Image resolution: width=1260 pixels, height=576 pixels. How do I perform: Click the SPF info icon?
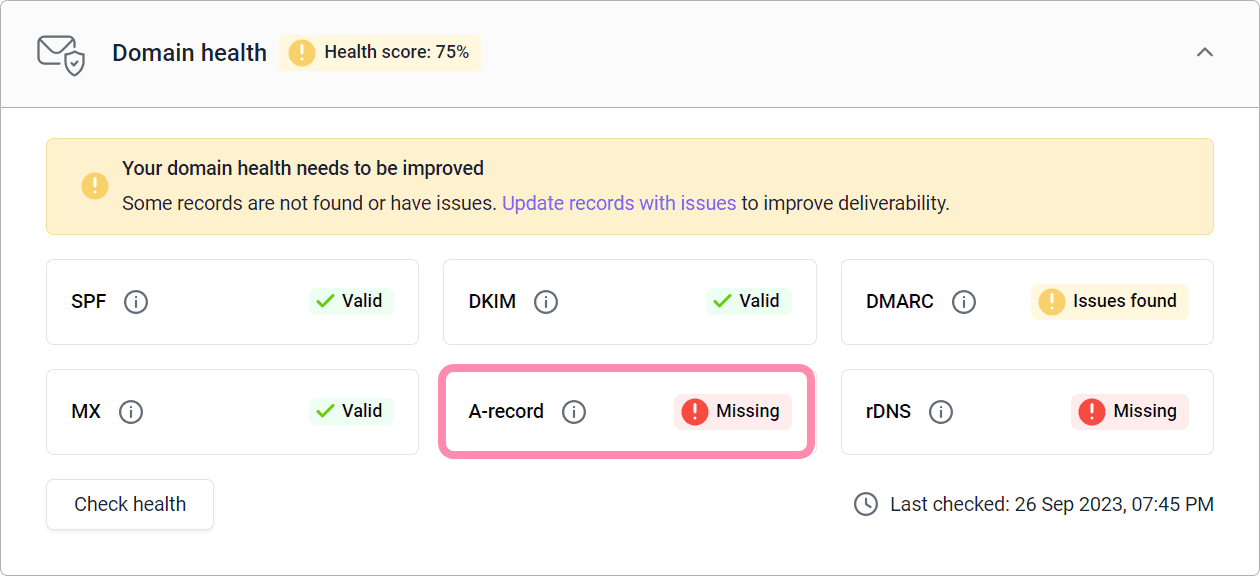136,301
